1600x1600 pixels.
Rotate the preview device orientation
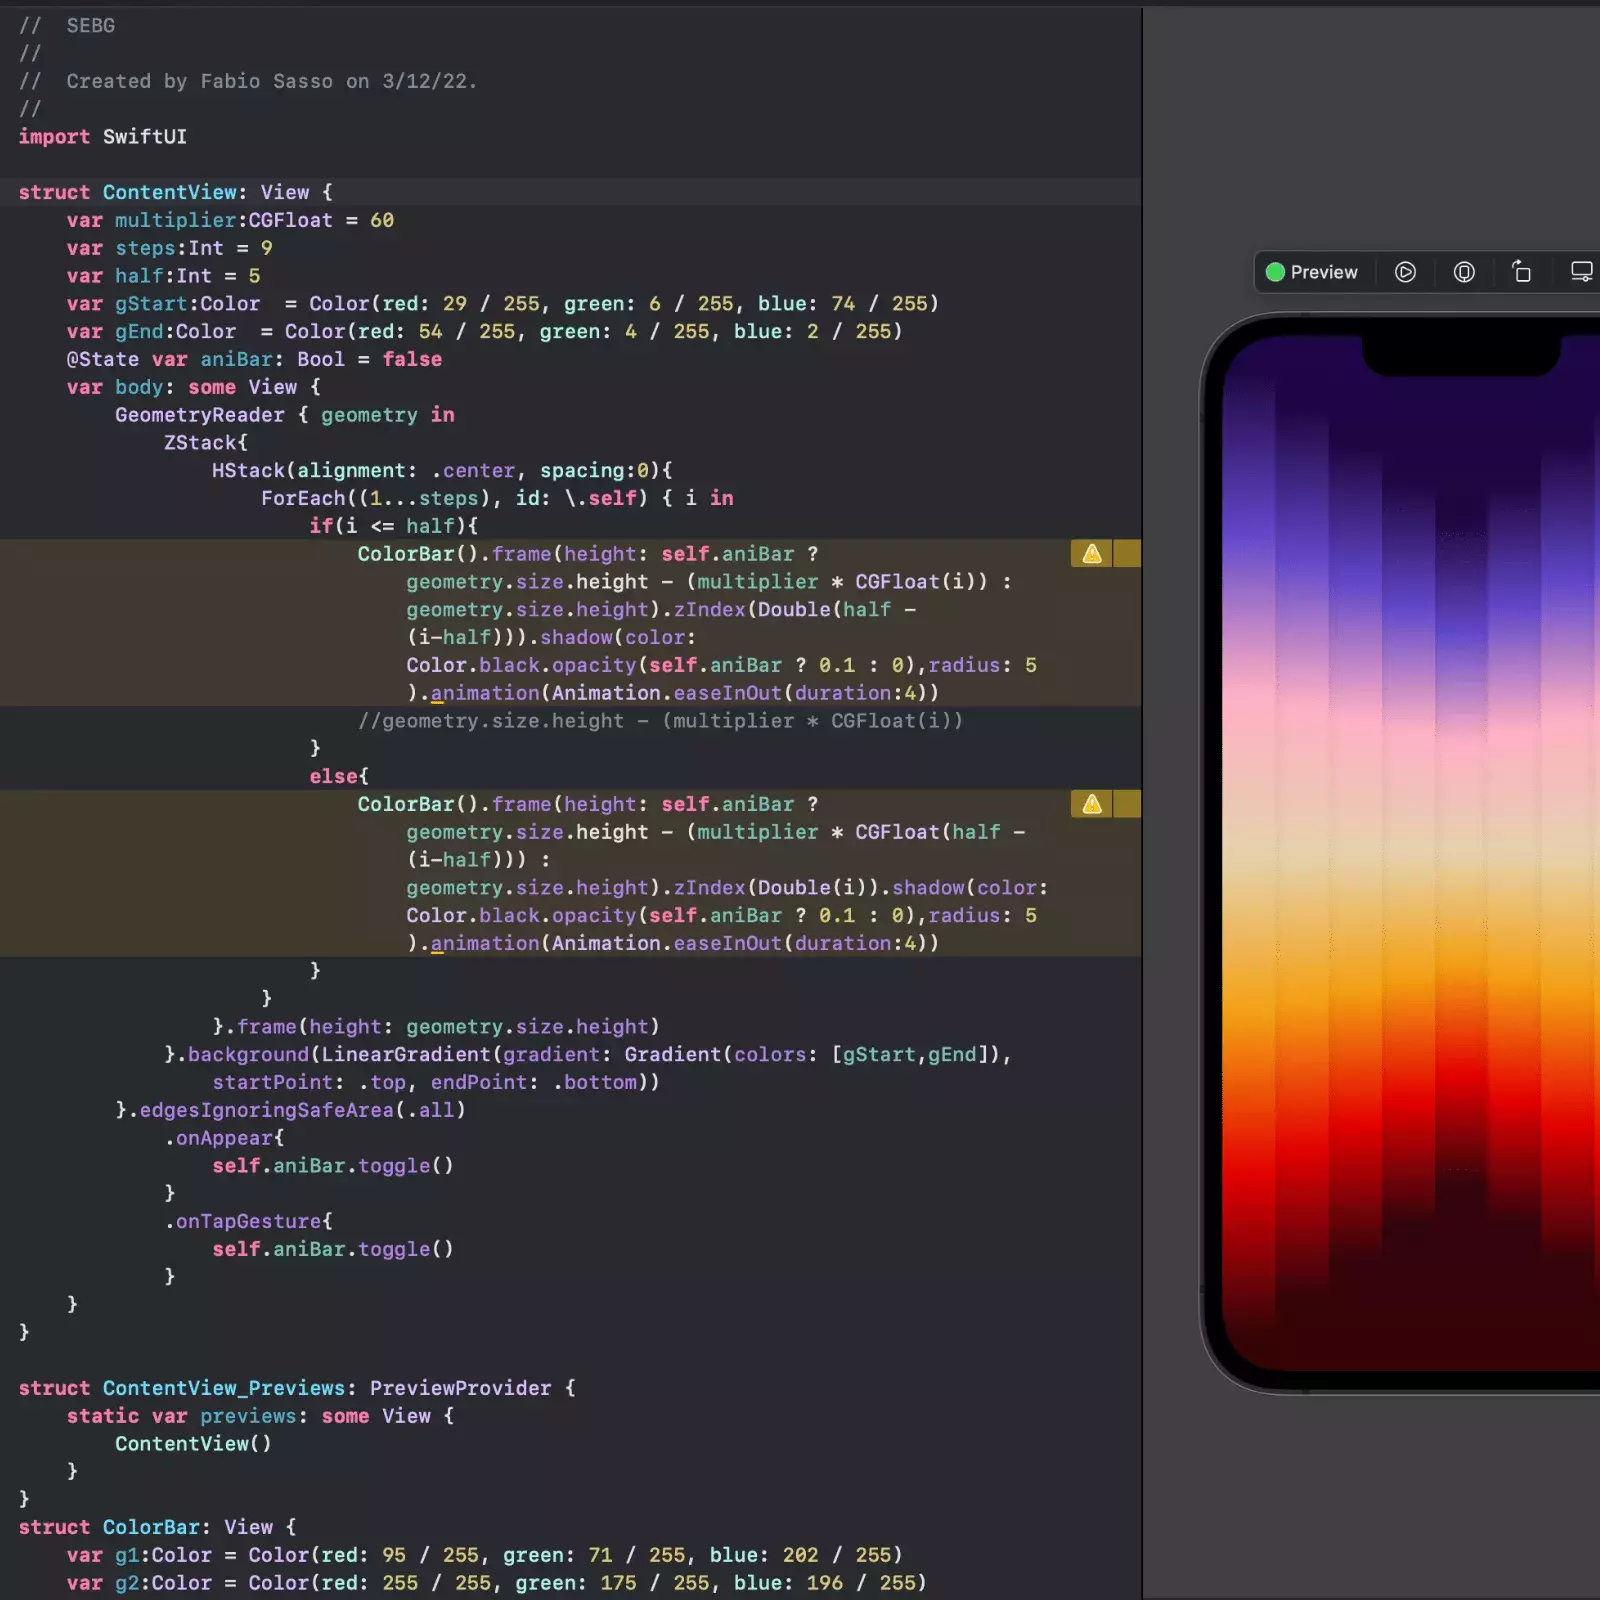click(1521, 272)
